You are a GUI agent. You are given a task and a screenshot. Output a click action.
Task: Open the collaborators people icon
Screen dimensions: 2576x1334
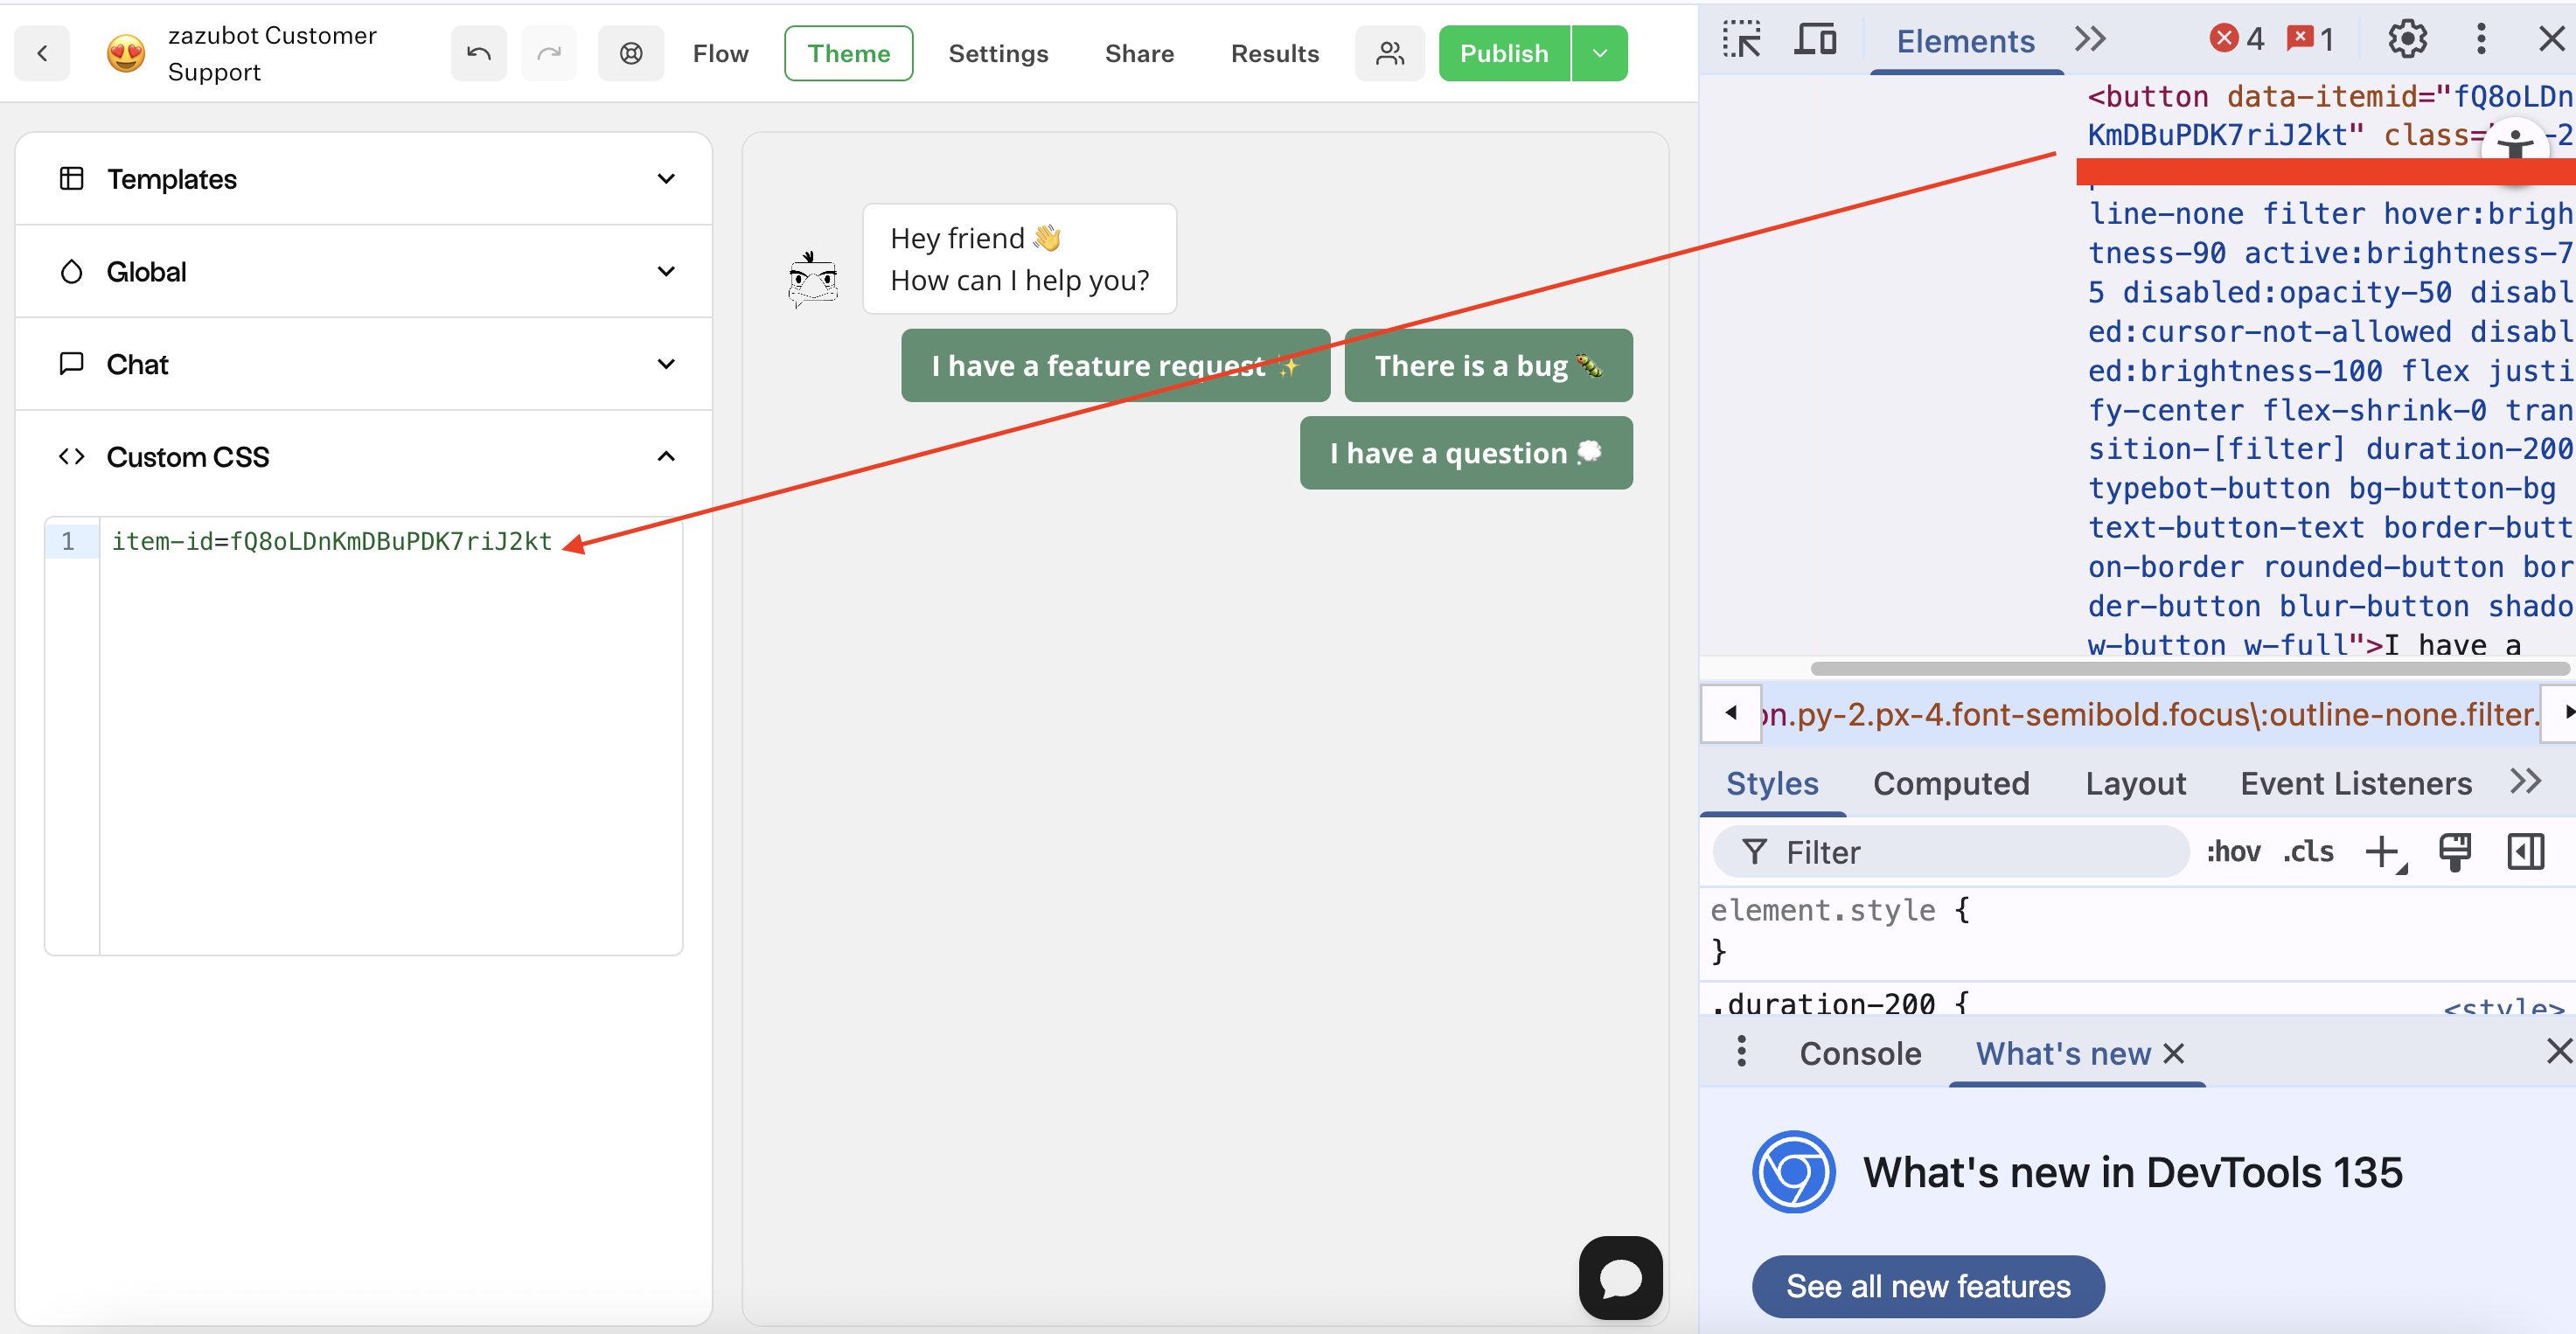click(1389, 53)
